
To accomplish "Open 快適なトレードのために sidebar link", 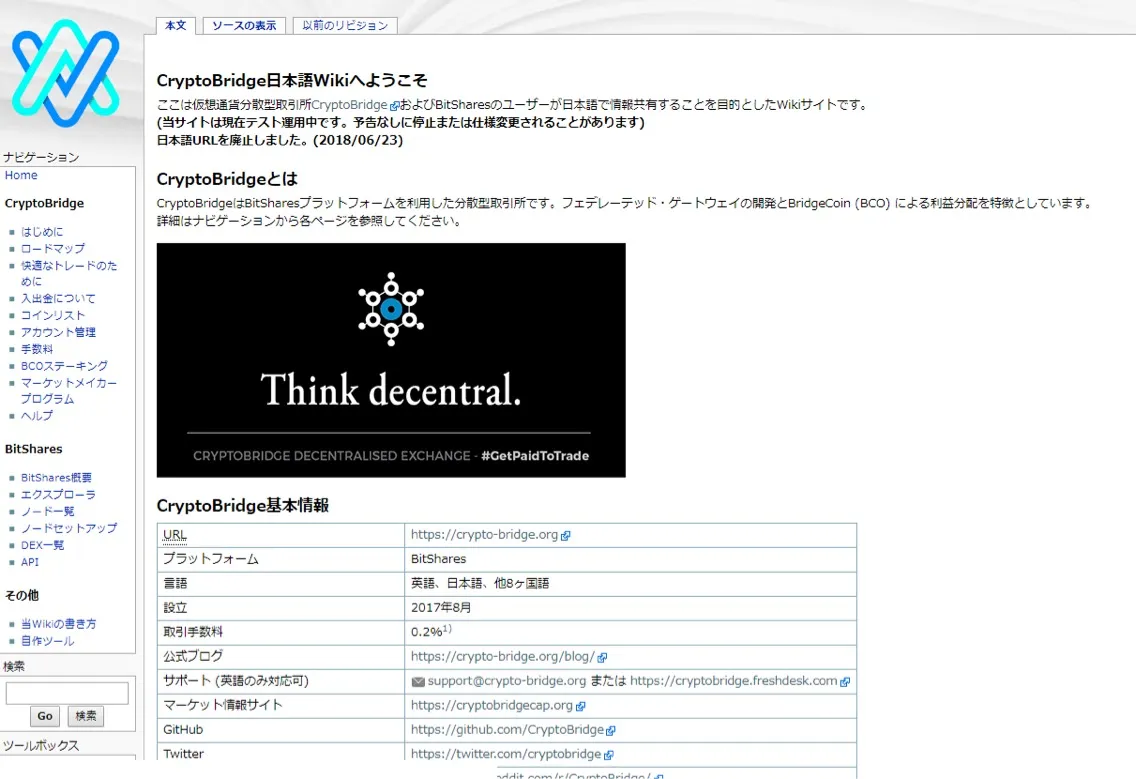I will pos(69,273).
